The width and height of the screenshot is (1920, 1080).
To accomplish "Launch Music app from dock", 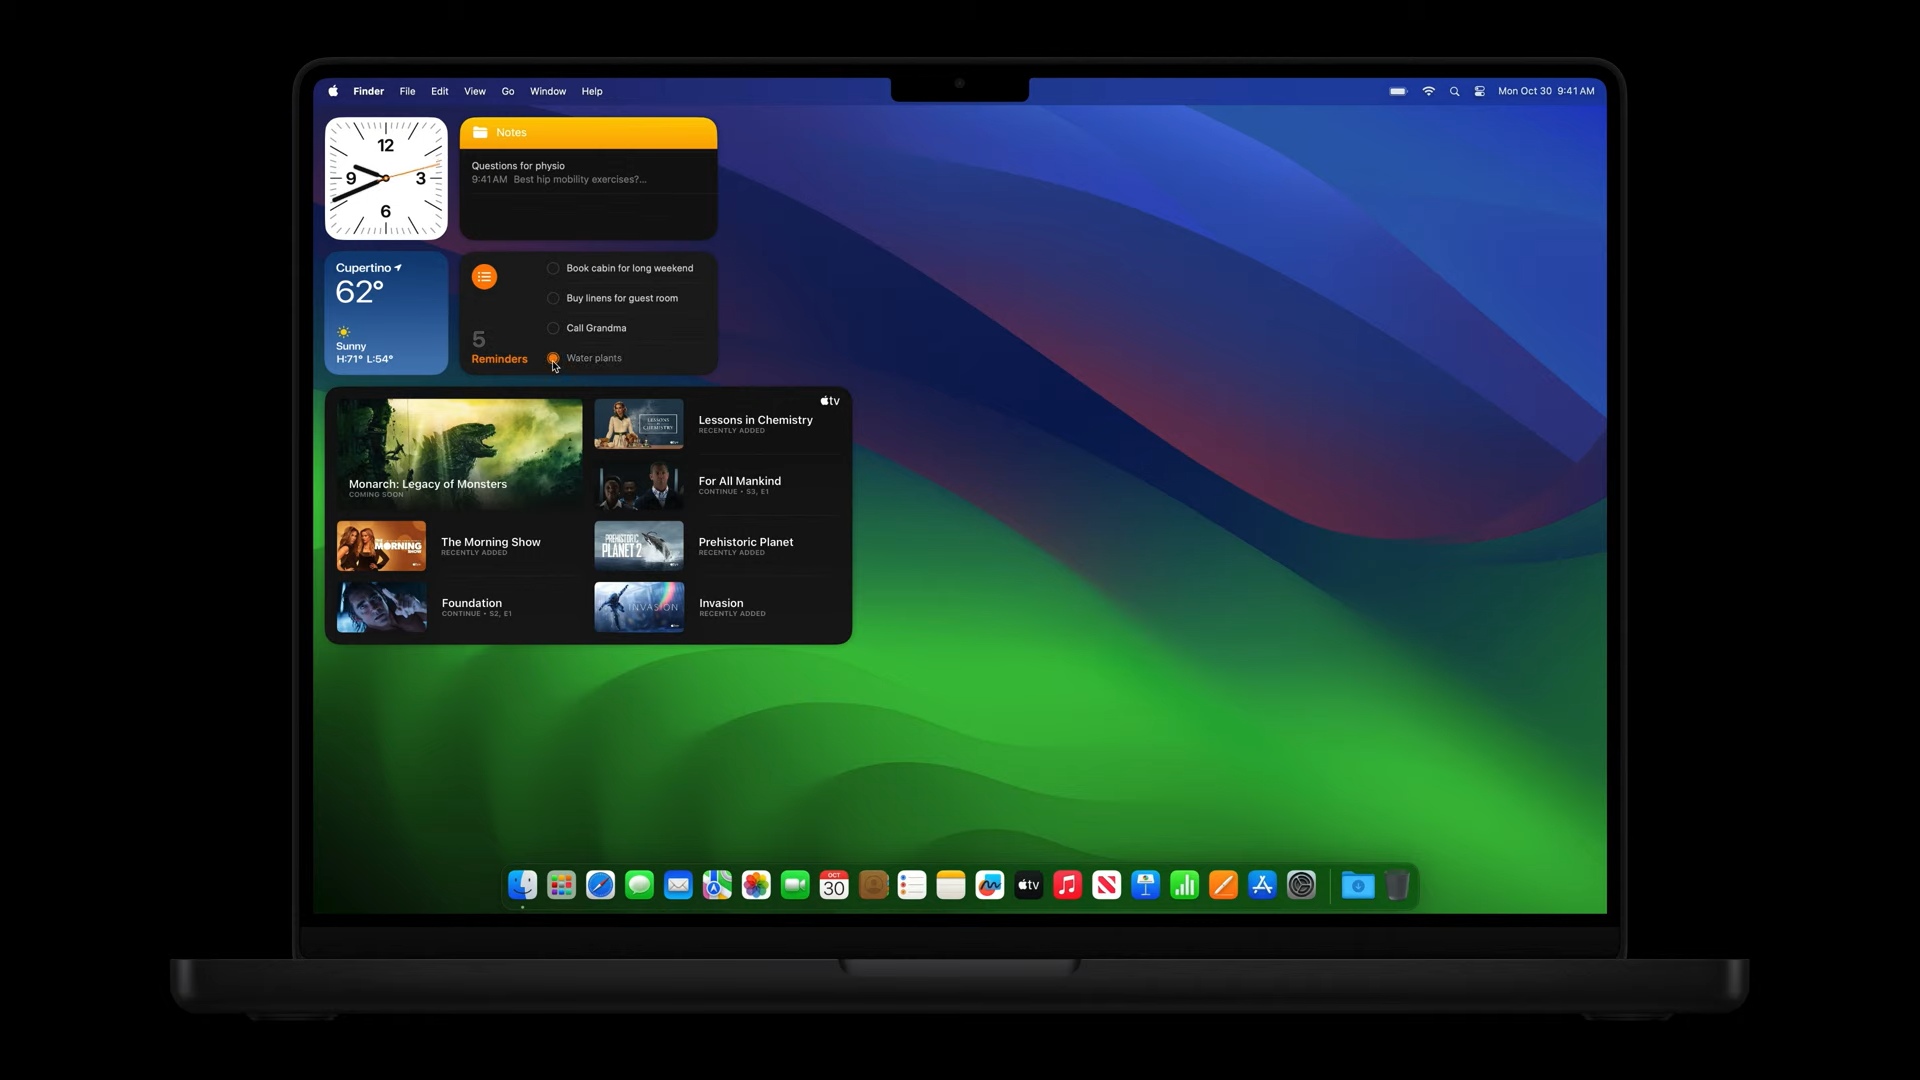I will (1068, 885).
